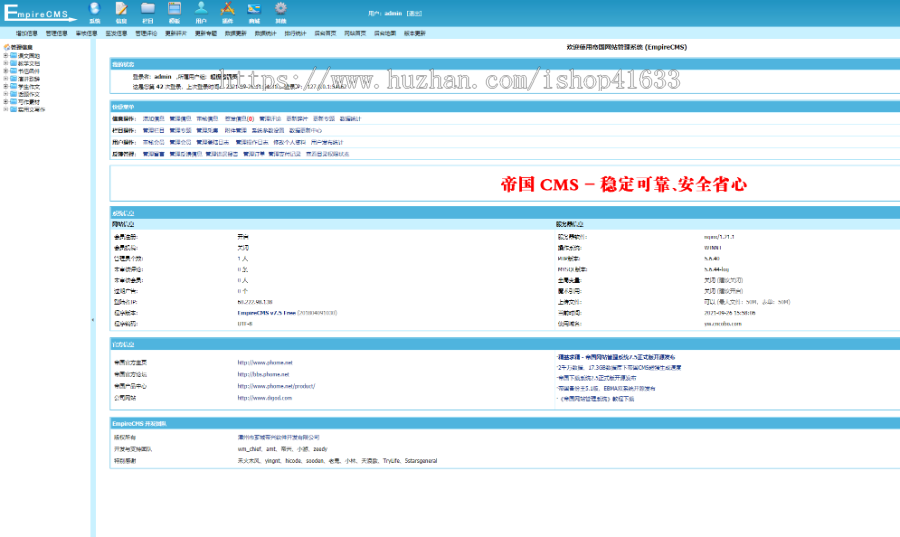Open the EmpireCMS v7.5 Free version link

[266, 313]
